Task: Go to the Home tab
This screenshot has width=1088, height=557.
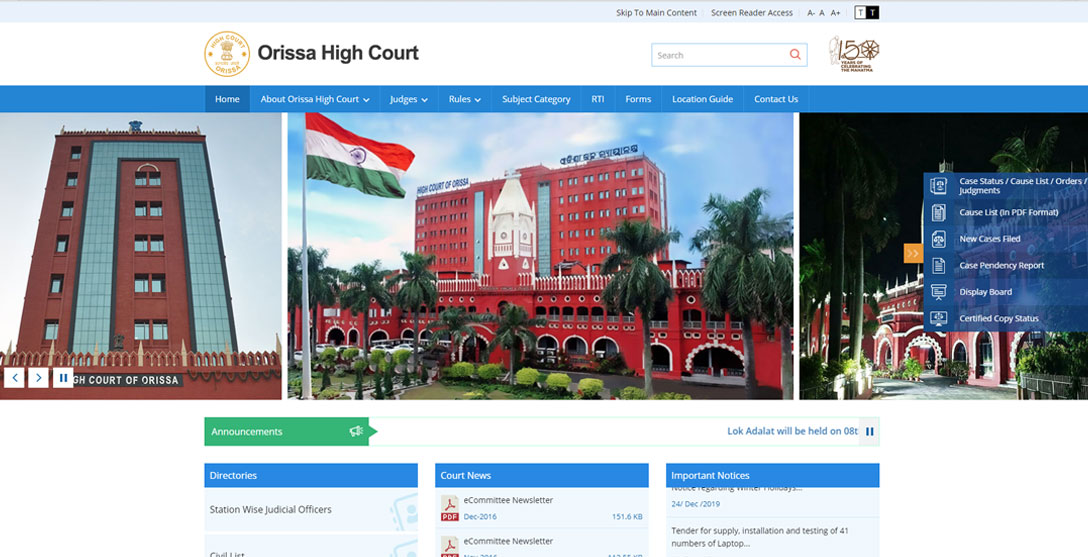Action: click(227, 99)
